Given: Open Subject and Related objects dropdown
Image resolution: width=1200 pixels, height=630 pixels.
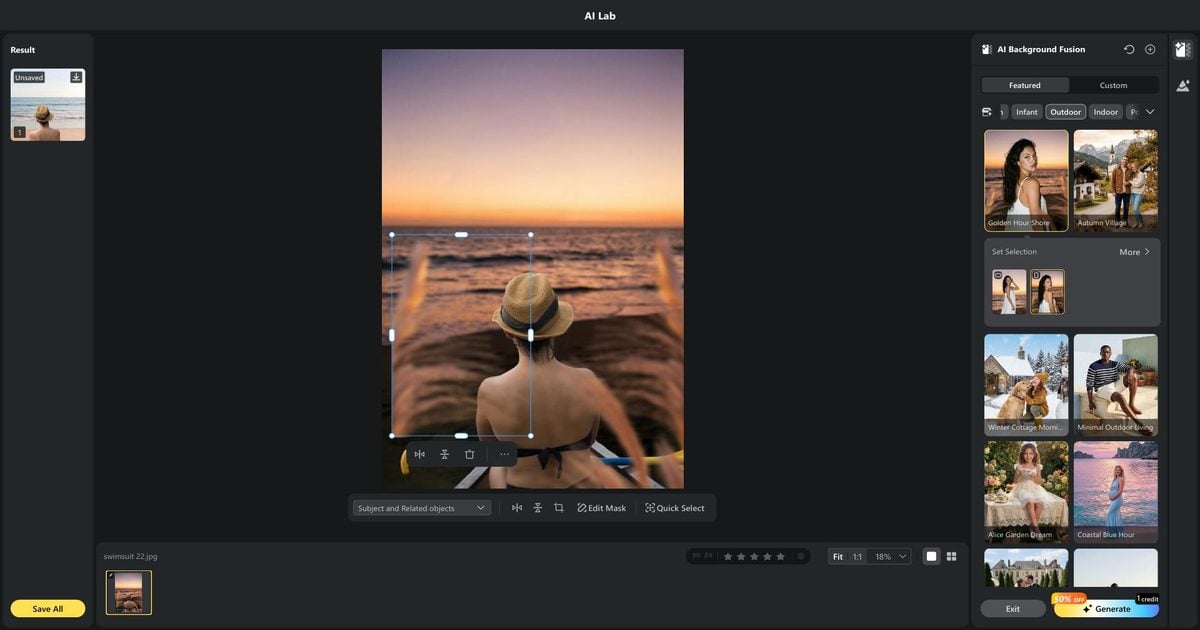Looking at the screenshot, I should click(421, 508).
